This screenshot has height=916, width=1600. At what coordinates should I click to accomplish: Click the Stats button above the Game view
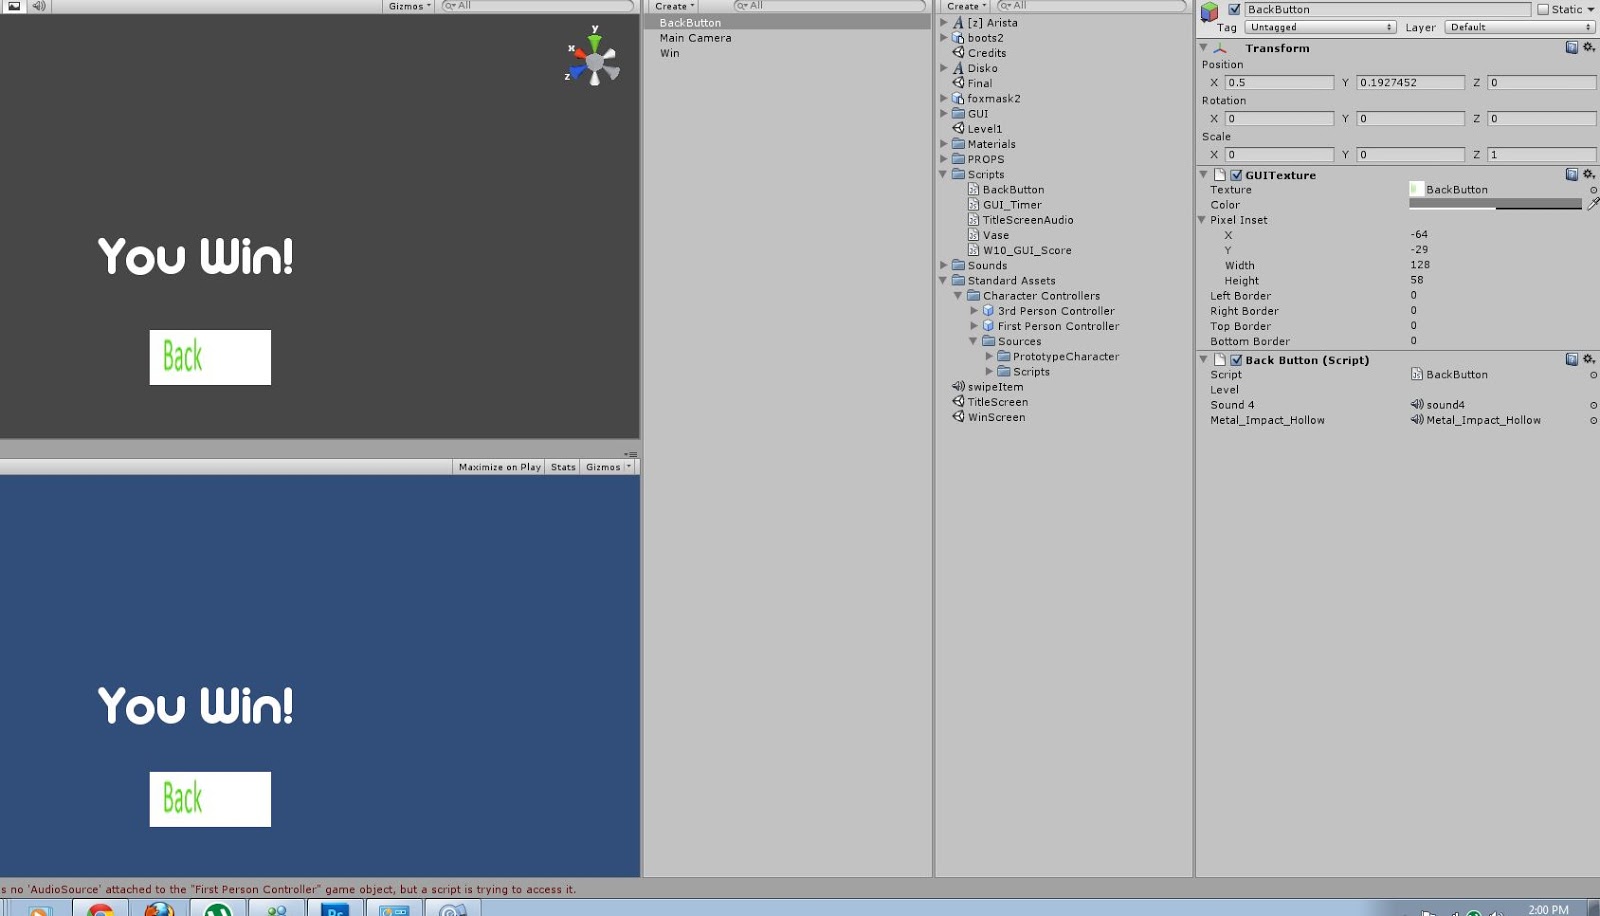click(562, 466)
